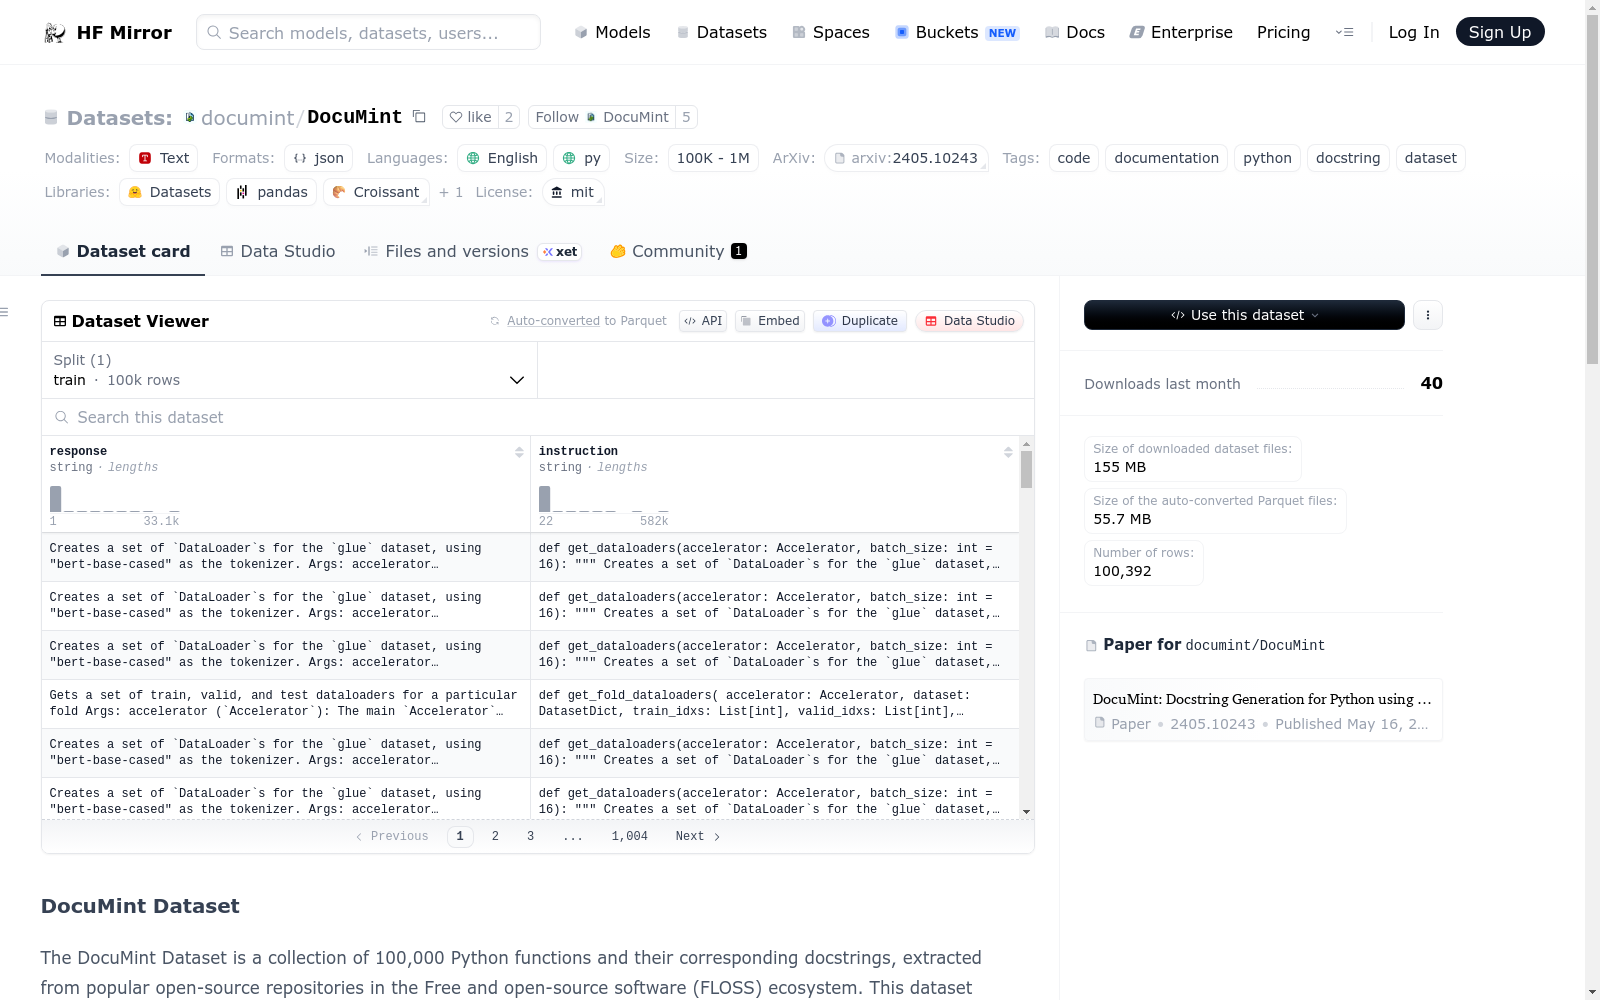This screenshot has width=1600, height=1000.
Task: Select the json format tag
Action: click(319, 158)
